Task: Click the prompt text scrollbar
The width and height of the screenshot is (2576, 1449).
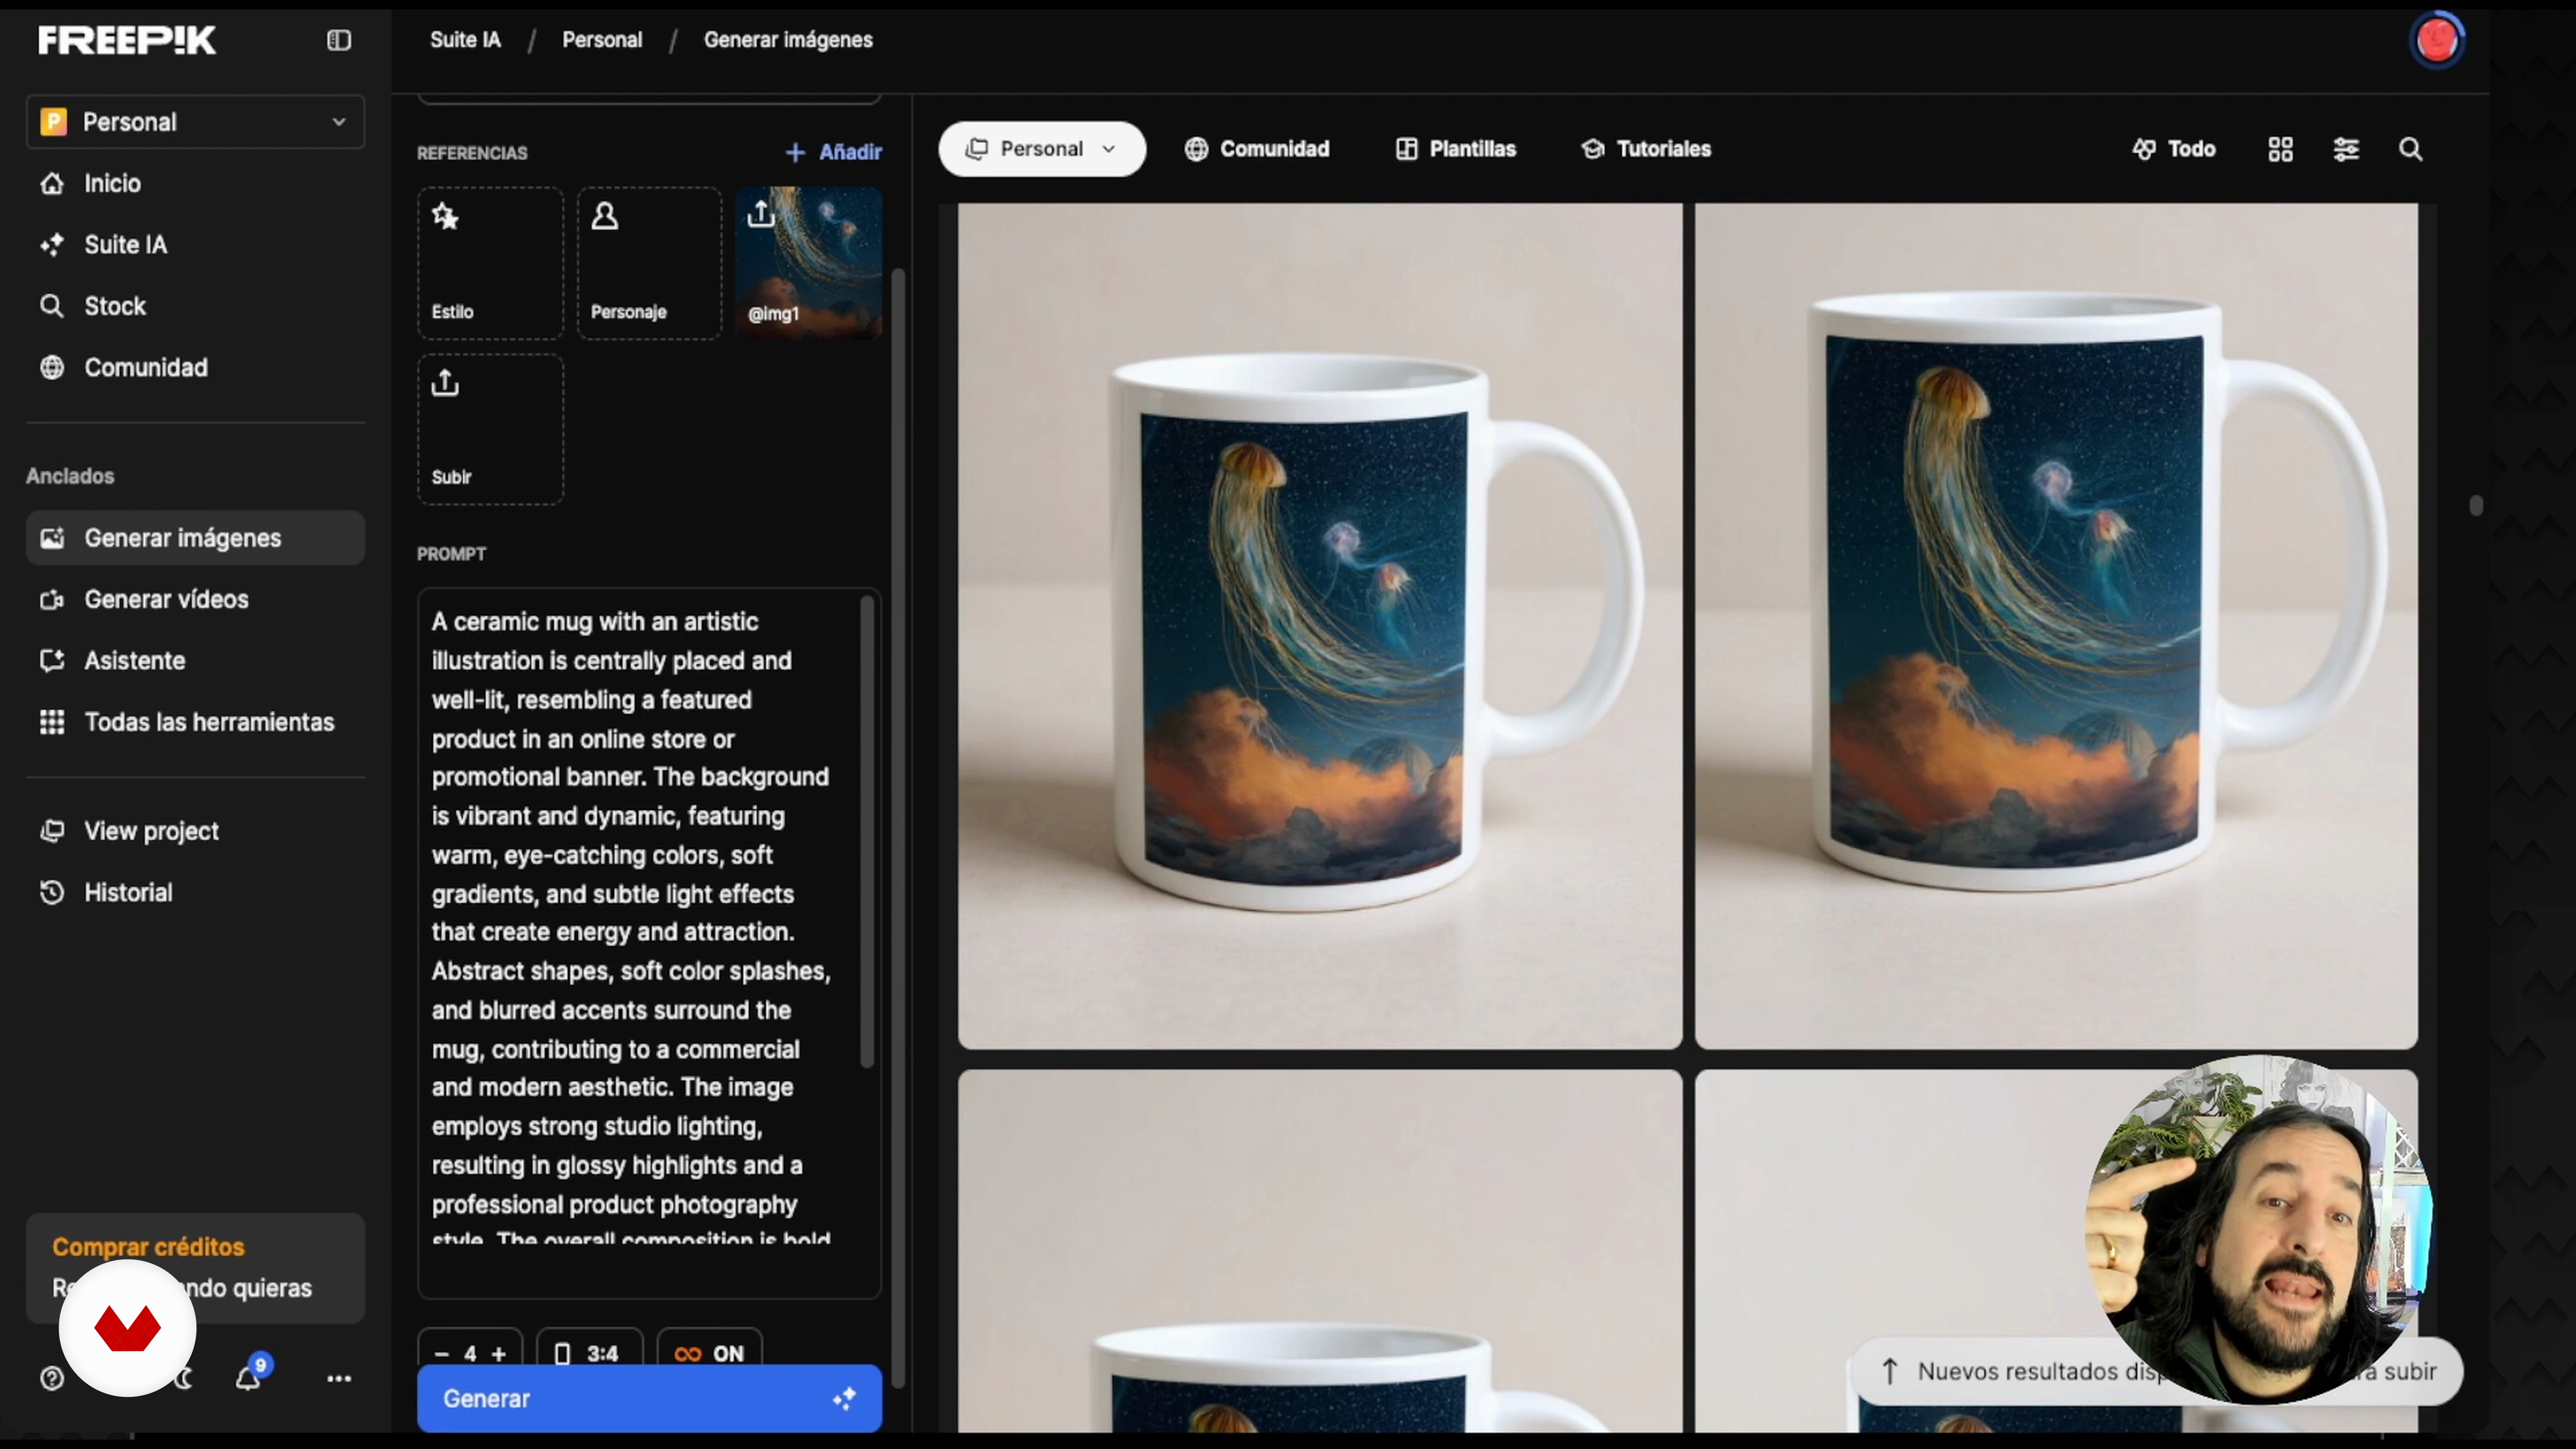Action: (867, 832)
